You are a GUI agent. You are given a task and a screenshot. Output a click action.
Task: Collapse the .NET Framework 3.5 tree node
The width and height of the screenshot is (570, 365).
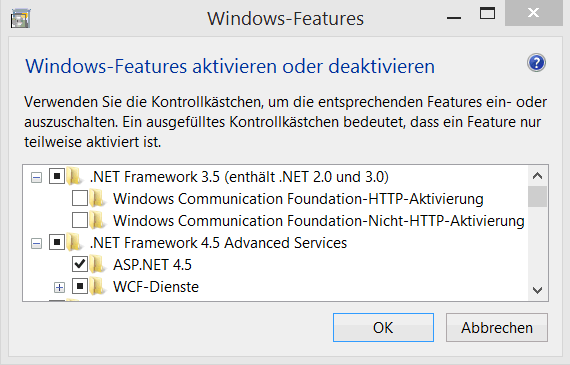(36, 178)
